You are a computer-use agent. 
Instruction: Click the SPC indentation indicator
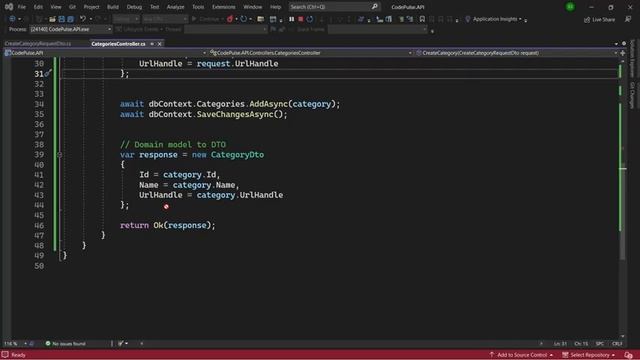[x=600, y=344]
